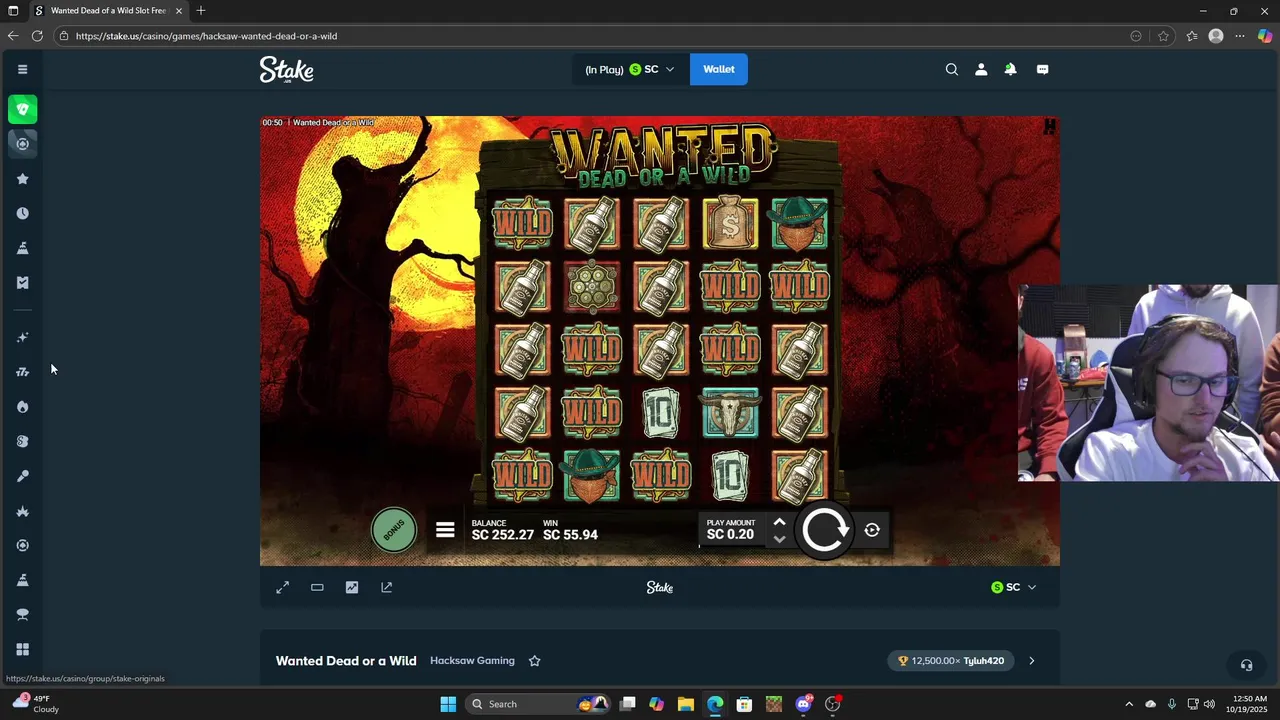Viewport: 1280px width, 720px height.
Task: Open Discord from the taskbar
Action: coord(803,704)
